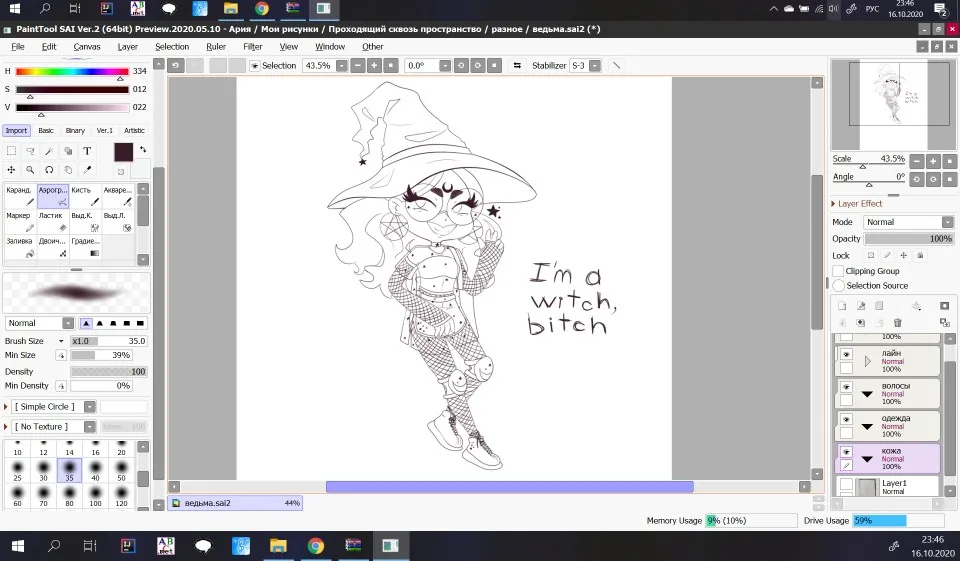
Task: Choose the zoom magnifier tool
Action: coord(30,170)
